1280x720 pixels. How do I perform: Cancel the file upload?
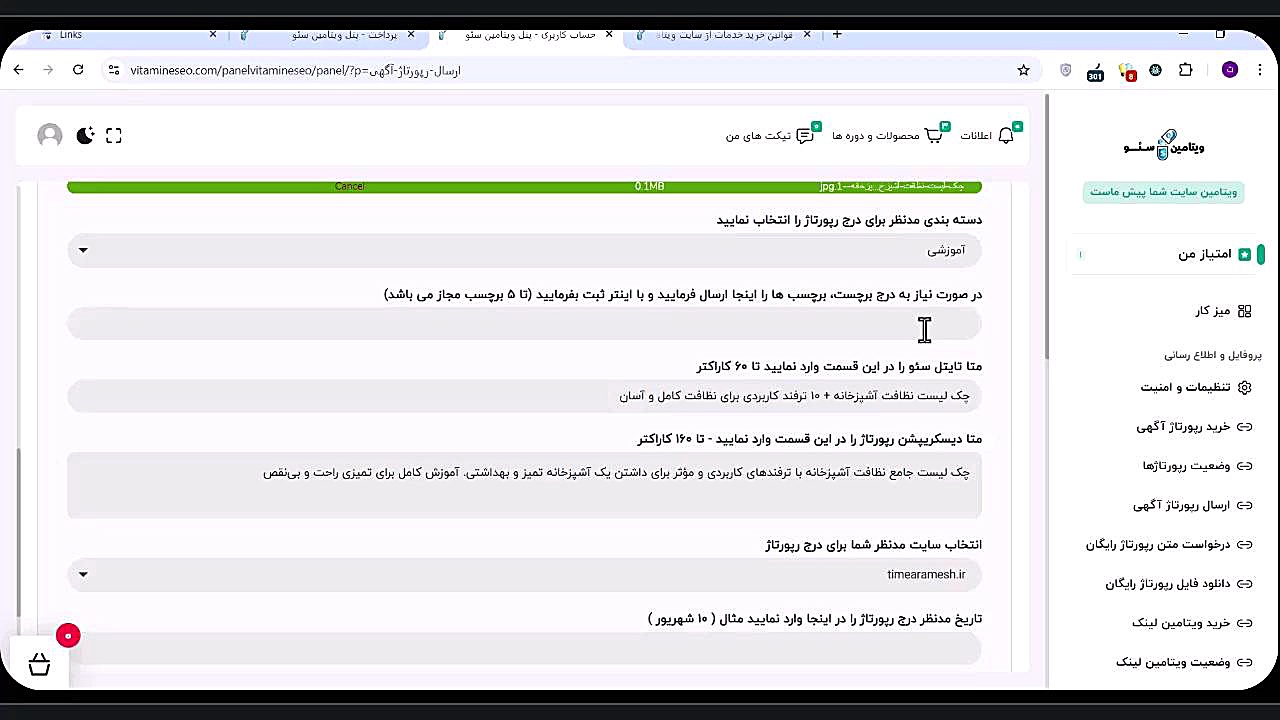click(x=349, y=187)
